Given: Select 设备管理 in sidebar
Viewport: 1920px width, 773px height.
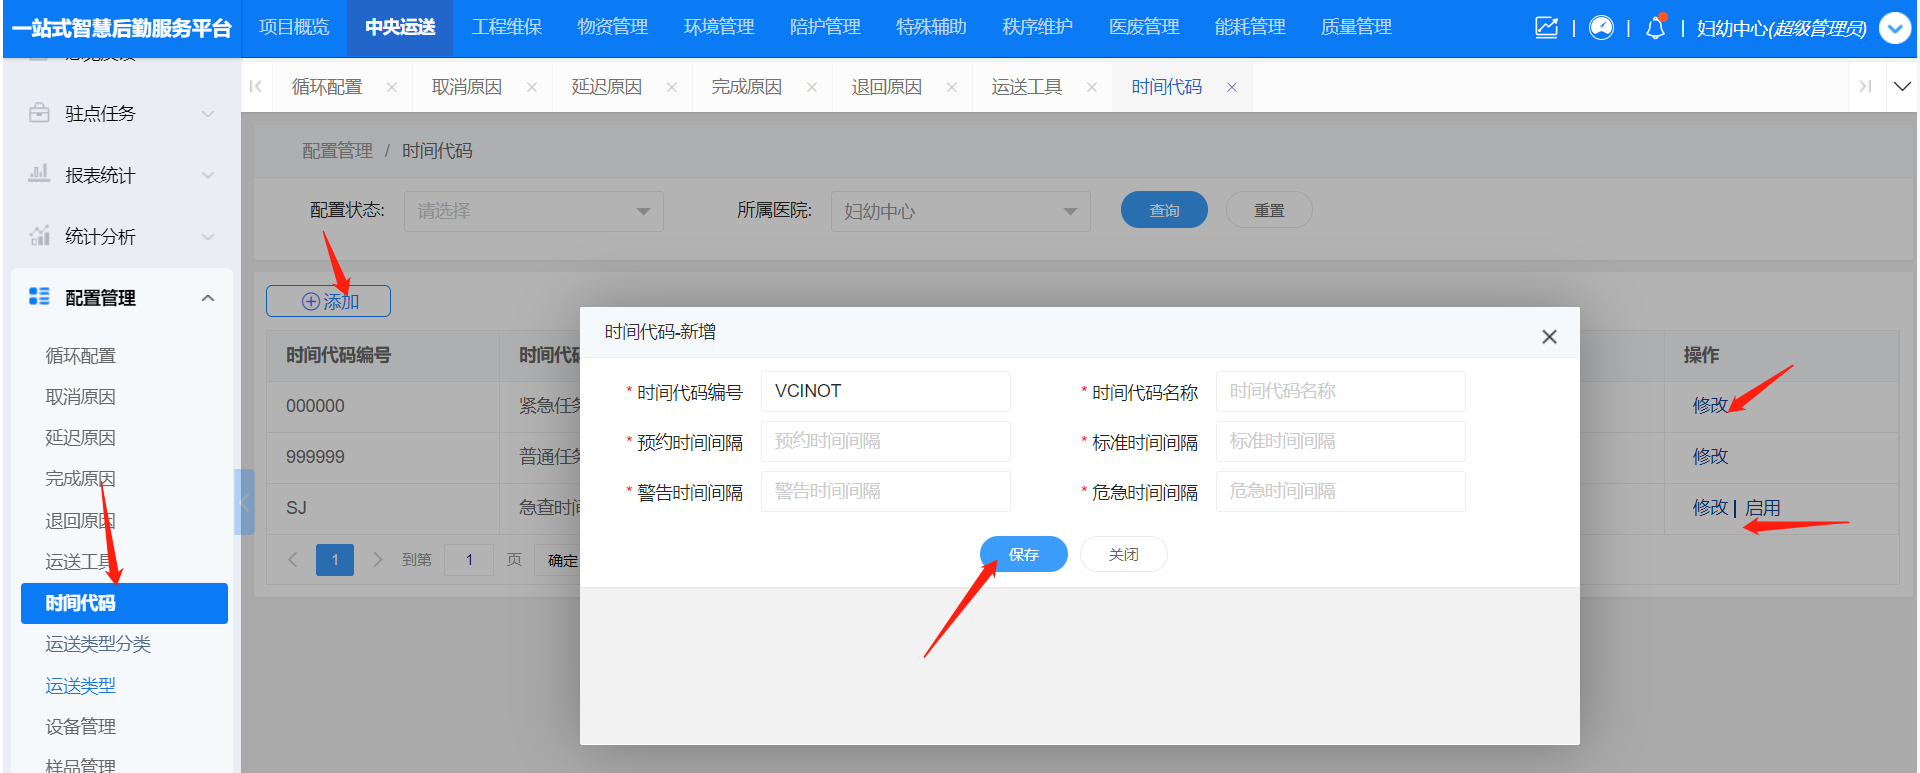Looking at the screenshot, I should click(81, 727).
